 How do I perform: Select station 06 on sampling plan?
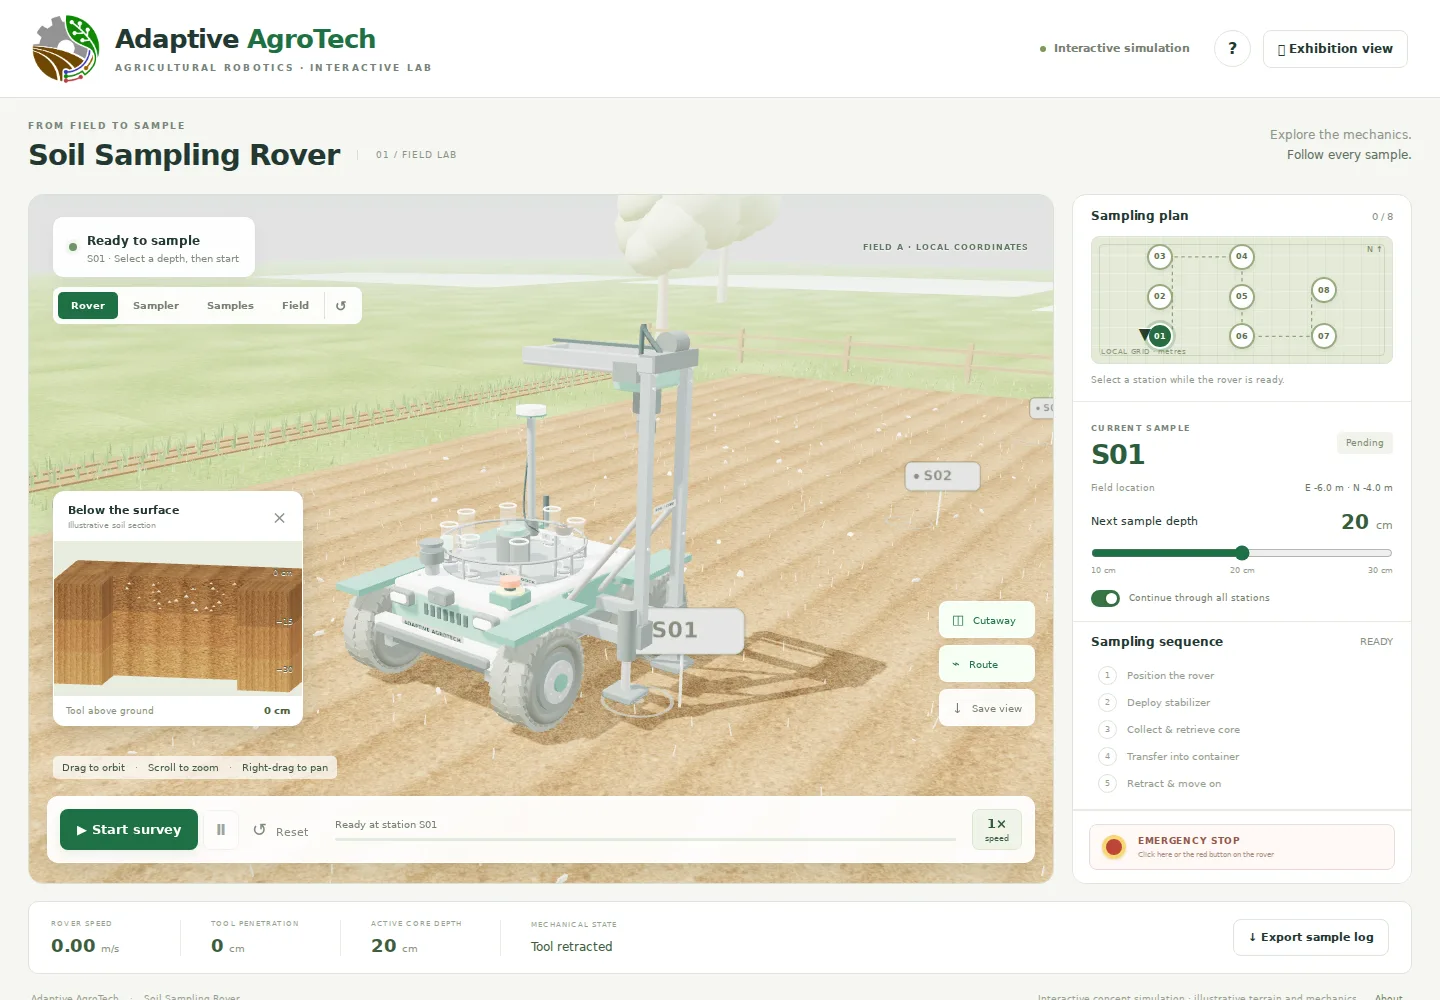pos(1242,336)
